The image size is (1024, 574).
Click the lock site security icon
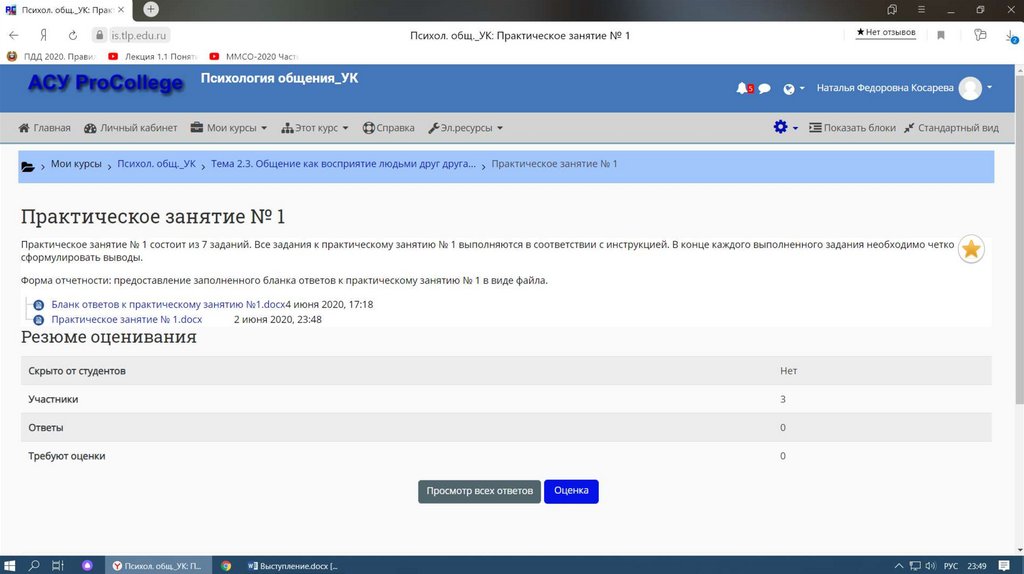click(99, 35)
